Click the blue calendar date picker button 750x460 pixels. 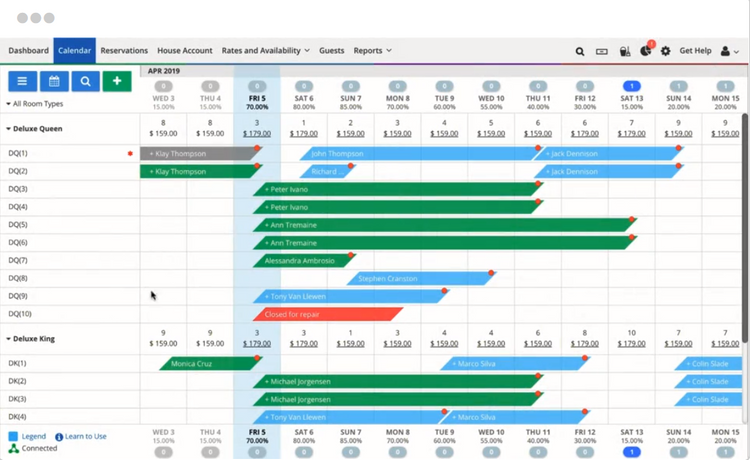click(x=54, y=81)
